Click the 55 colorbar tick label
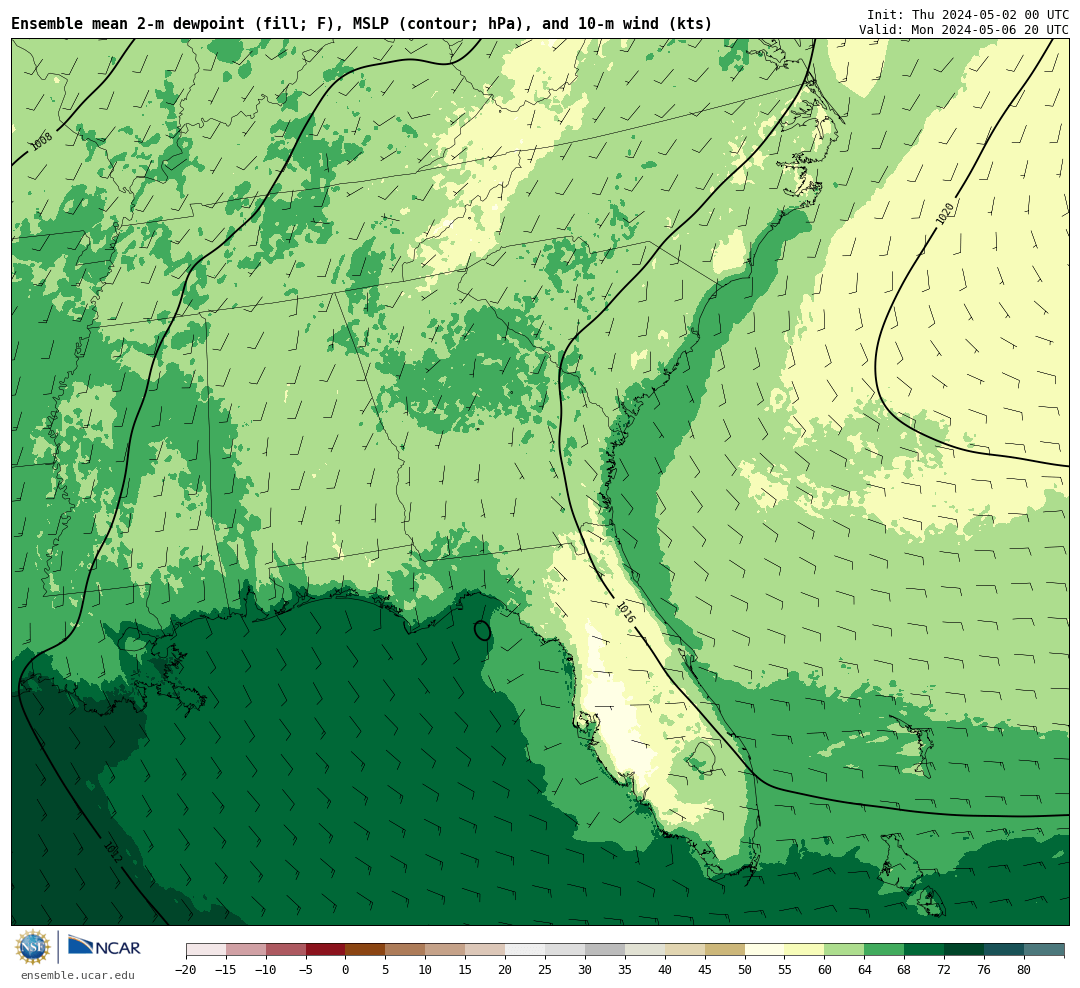Viewport: 1080px width, 988px height. (x=785, y=970)
